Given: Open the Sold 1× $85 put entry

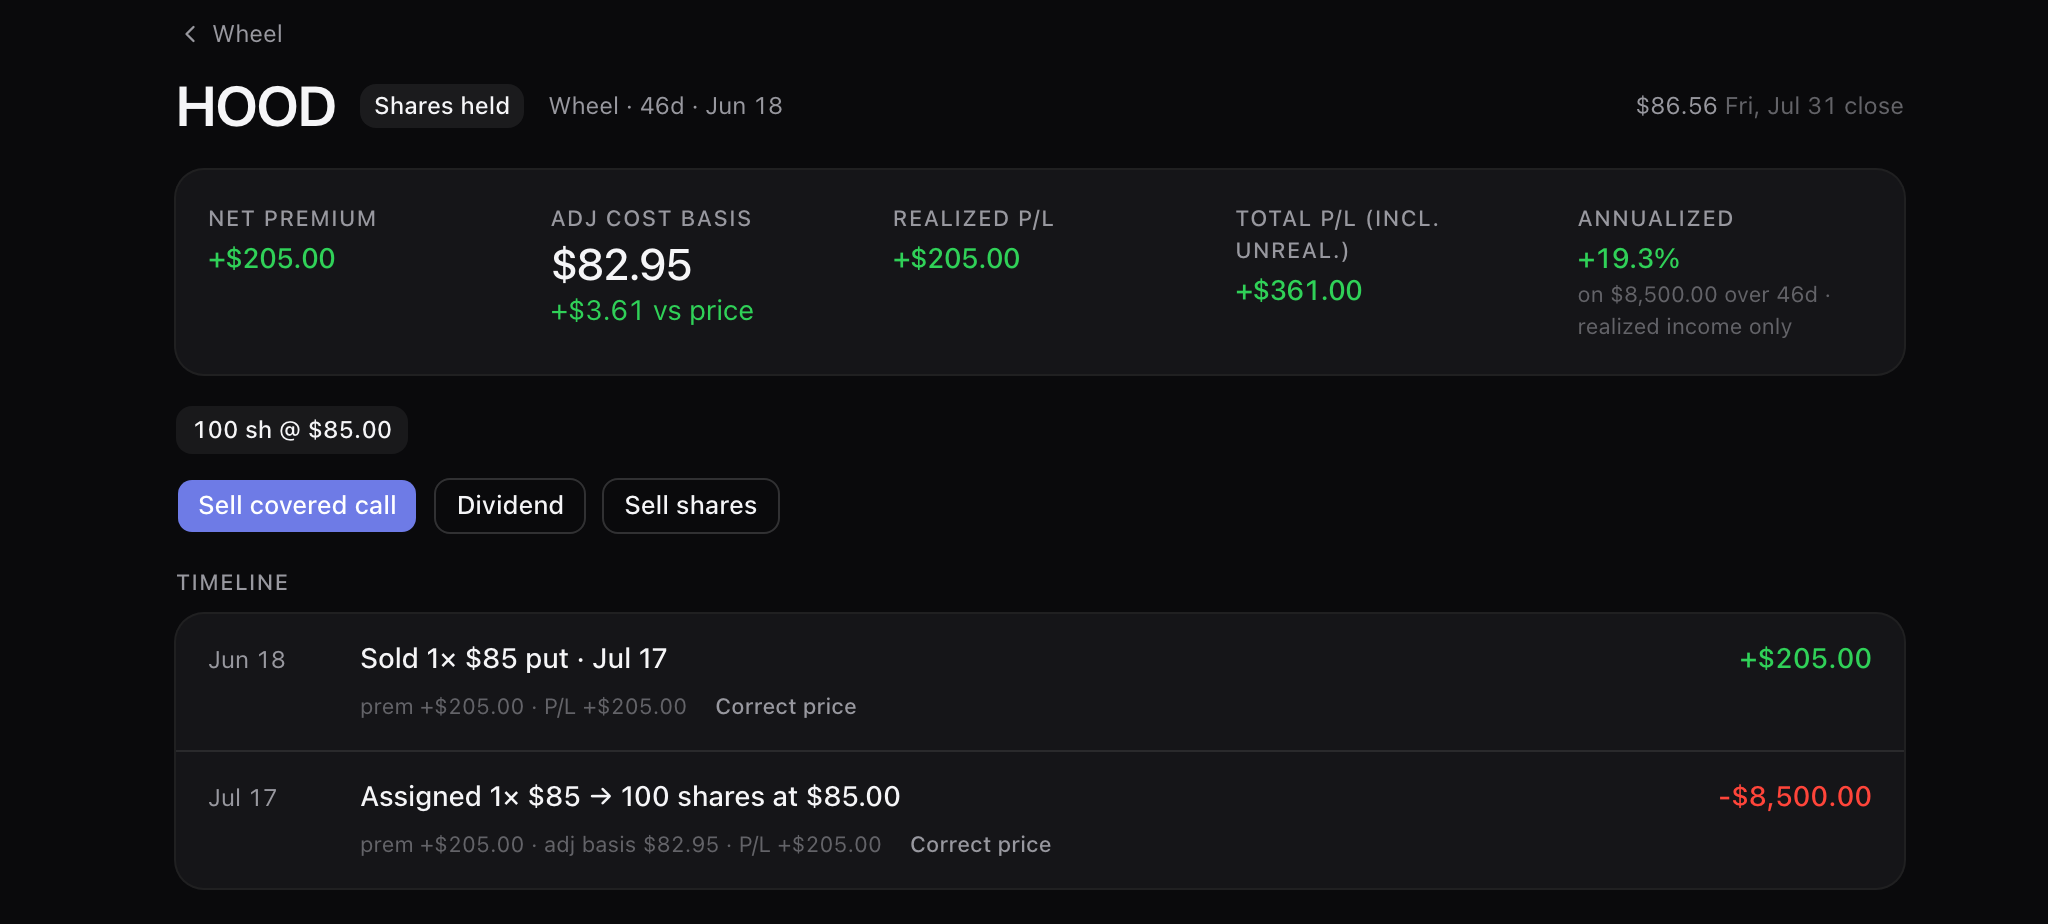Looking at the screenshot, I should coord(1040,682).
